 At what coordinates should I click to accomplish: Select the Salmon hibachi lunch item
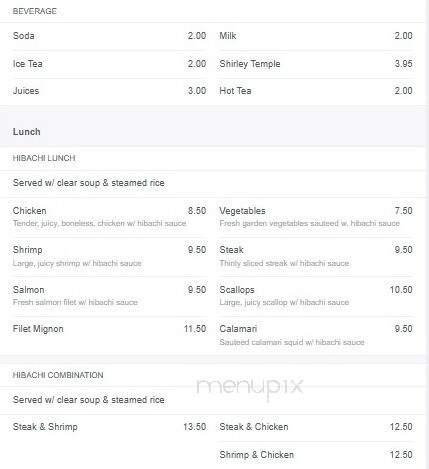(x=109, y=296)
